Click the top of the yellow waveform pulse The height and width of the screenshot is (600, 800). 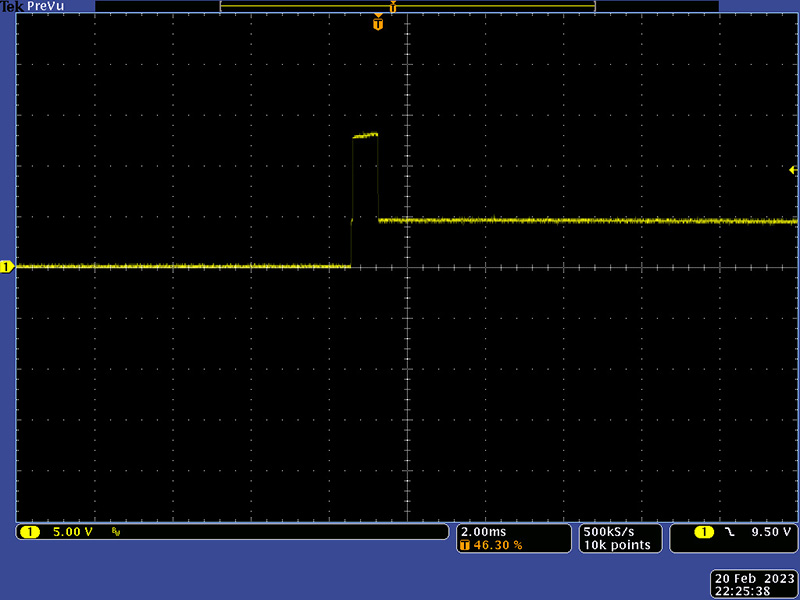click(x=365, y=136)
